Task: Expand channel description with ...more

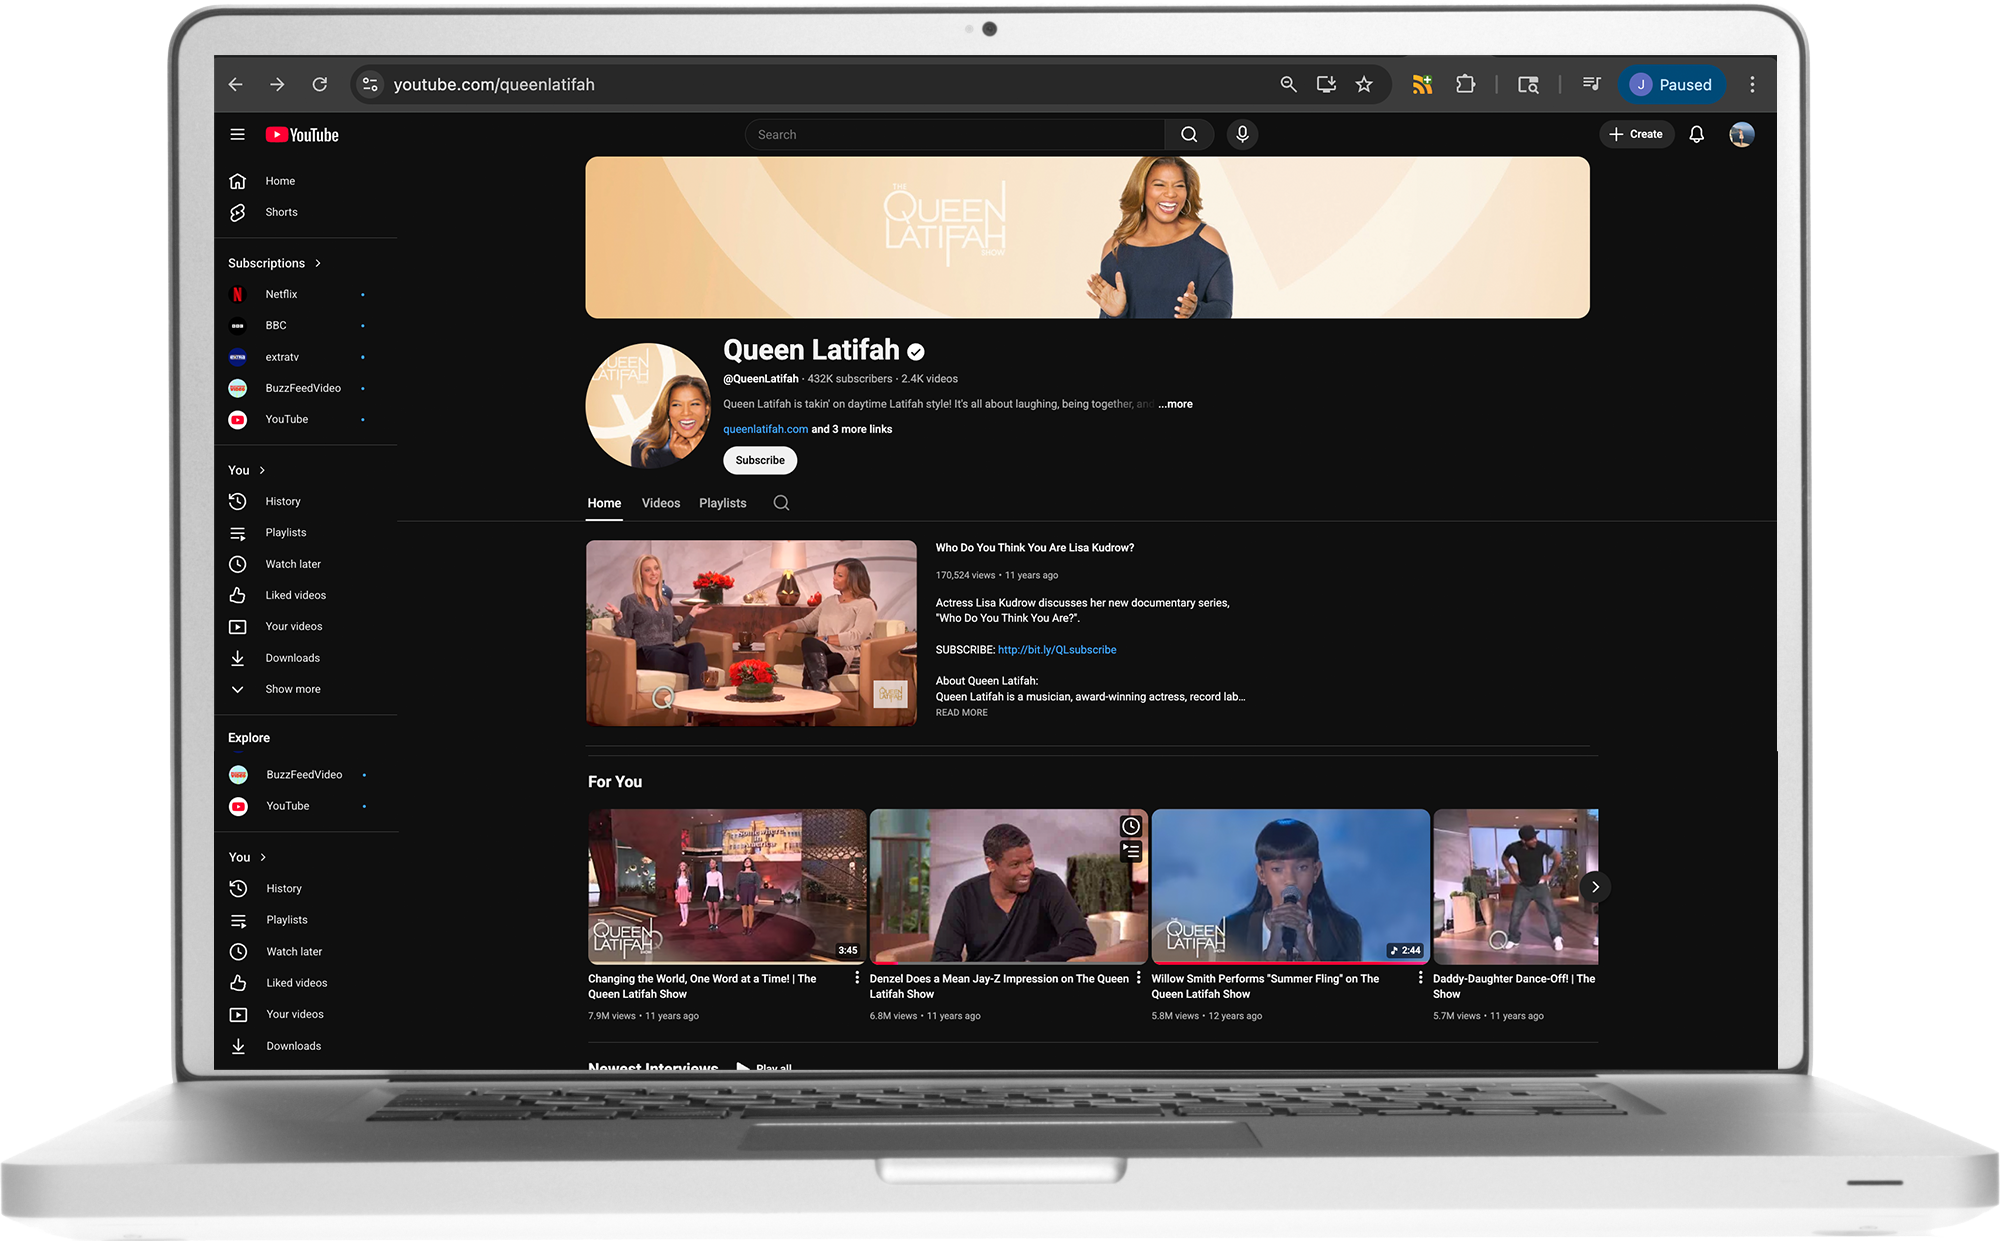Action: [1176, 404]
